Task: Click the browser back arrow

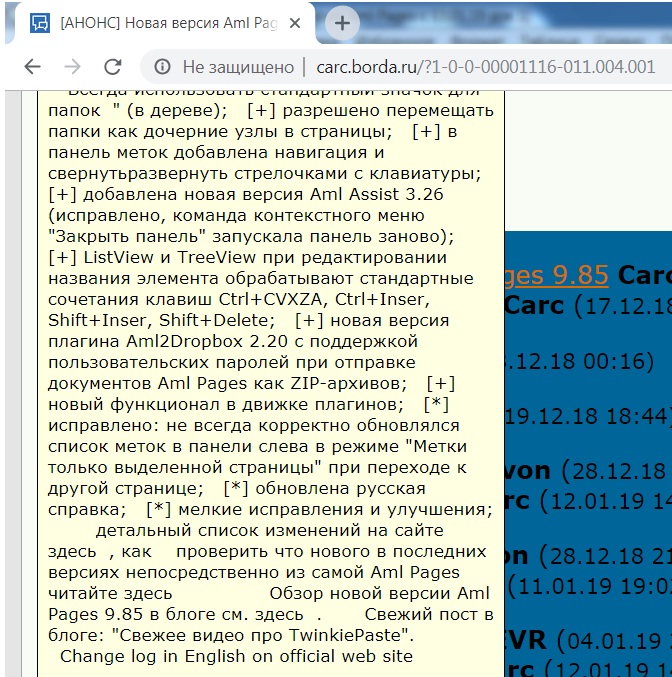Action: click(32, 66)
